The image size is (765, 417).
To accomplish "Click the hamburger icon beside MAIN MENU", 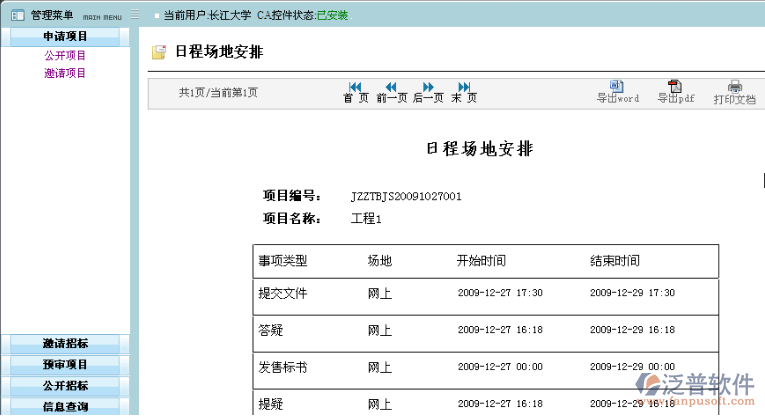I will pos(134,16).
